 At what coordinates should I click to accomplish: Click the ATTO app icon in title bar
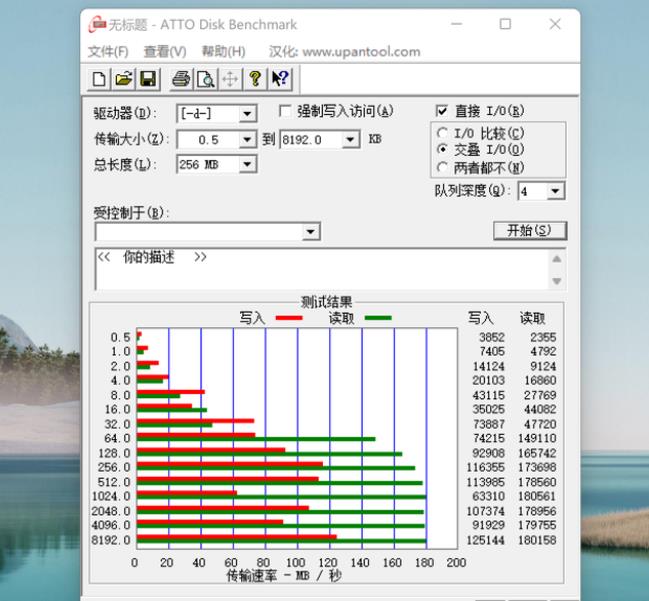(x=97, y=24)
